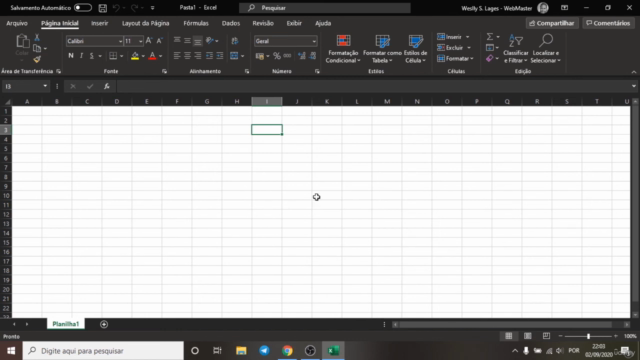
Task: Click the Compartilhar button
Action: [552, 23]
